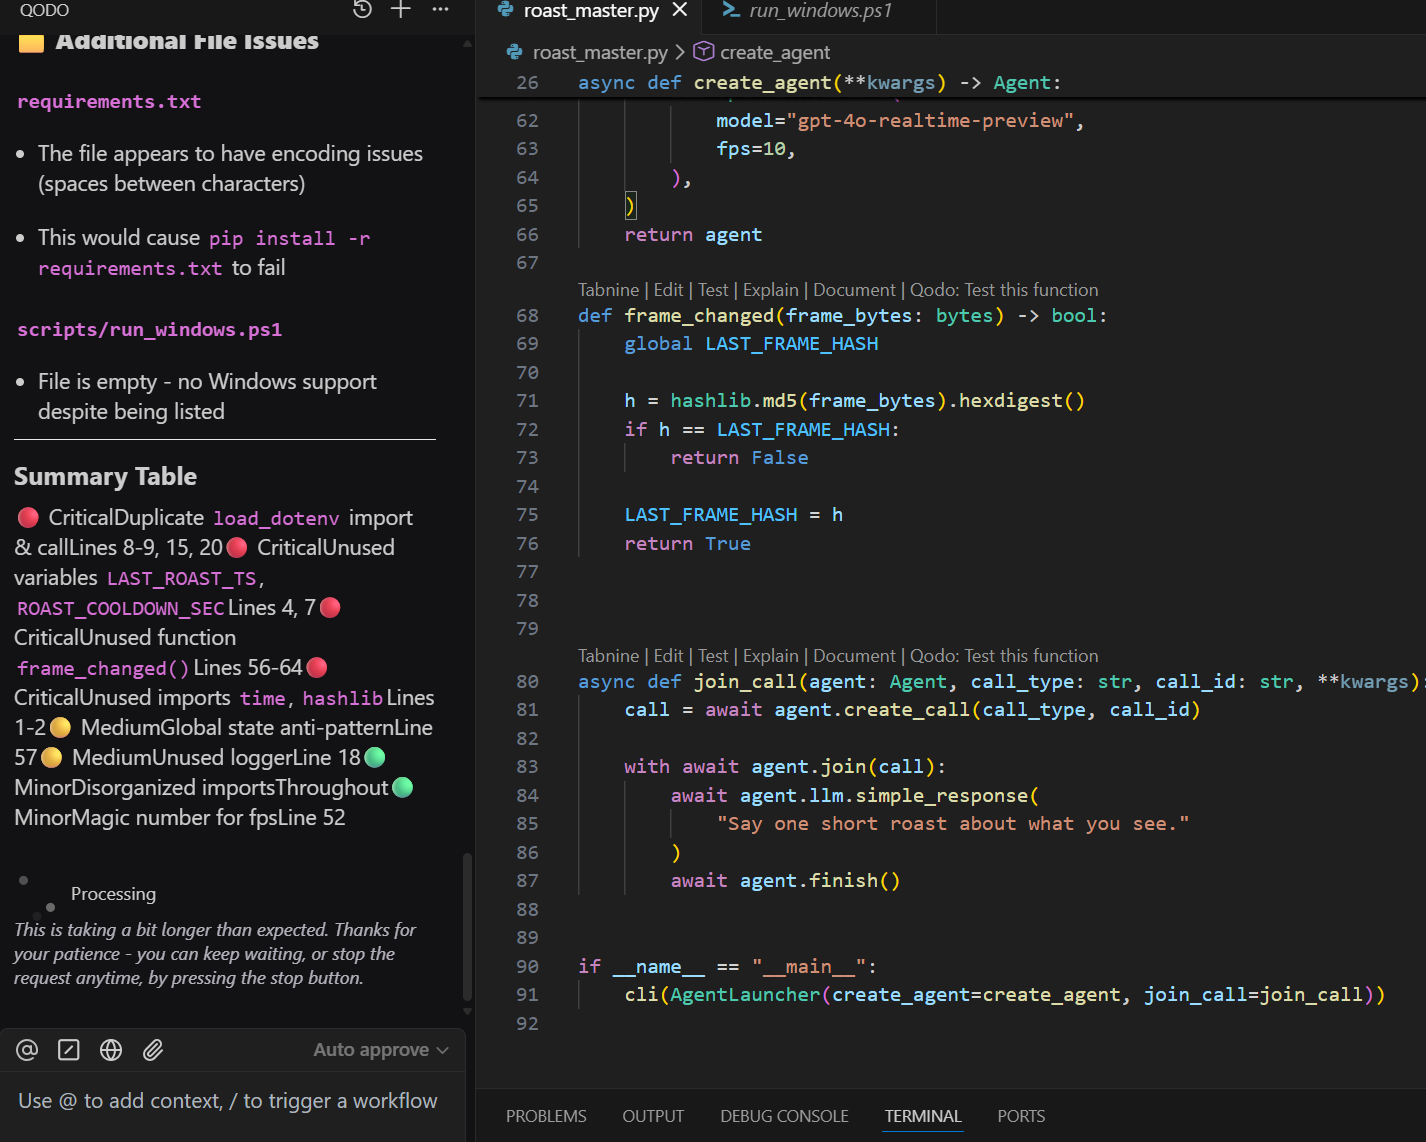Screen dimensions: 1426x1142
Task: Click 'LAST_ROAST_TS' code text in summary
Action: [x=182, y=578]
